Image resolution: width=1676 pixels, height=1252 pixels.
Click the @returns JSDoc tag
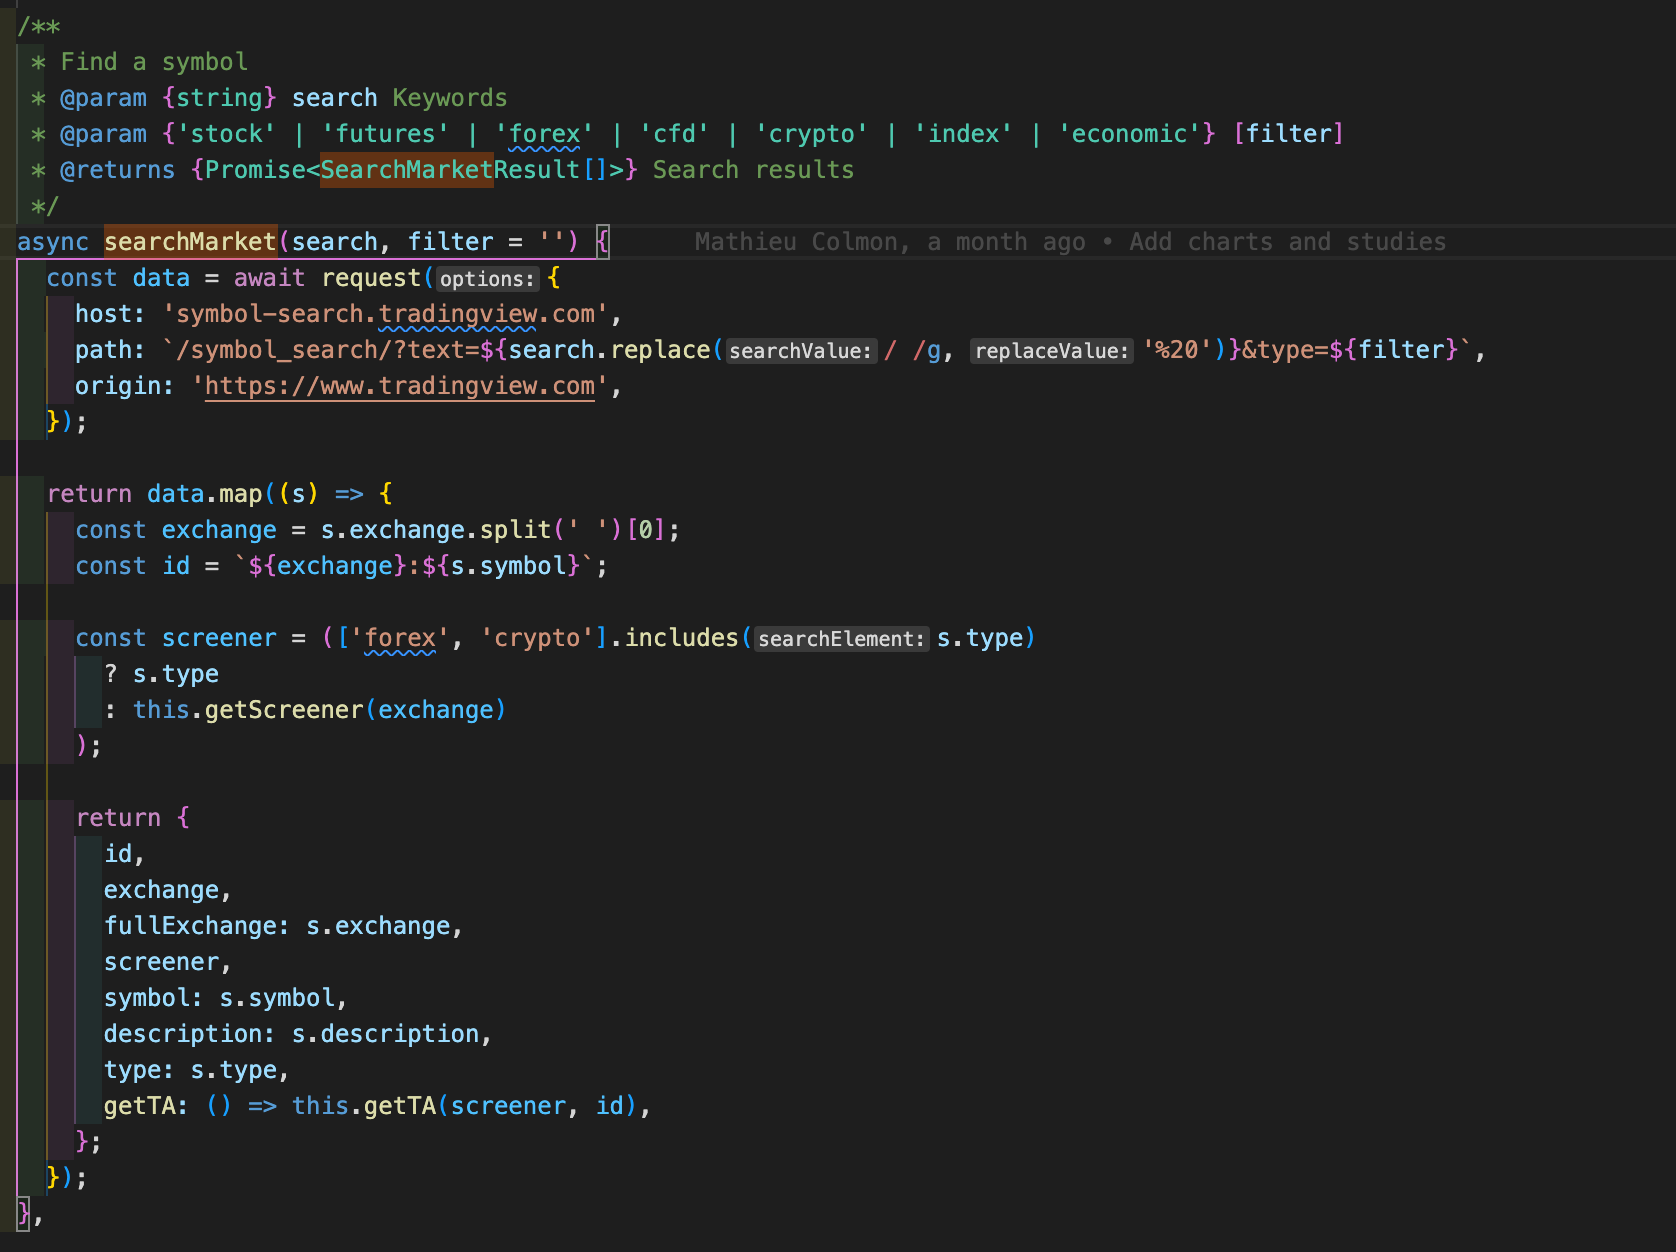pyautogui.click(x=117, y=169)
